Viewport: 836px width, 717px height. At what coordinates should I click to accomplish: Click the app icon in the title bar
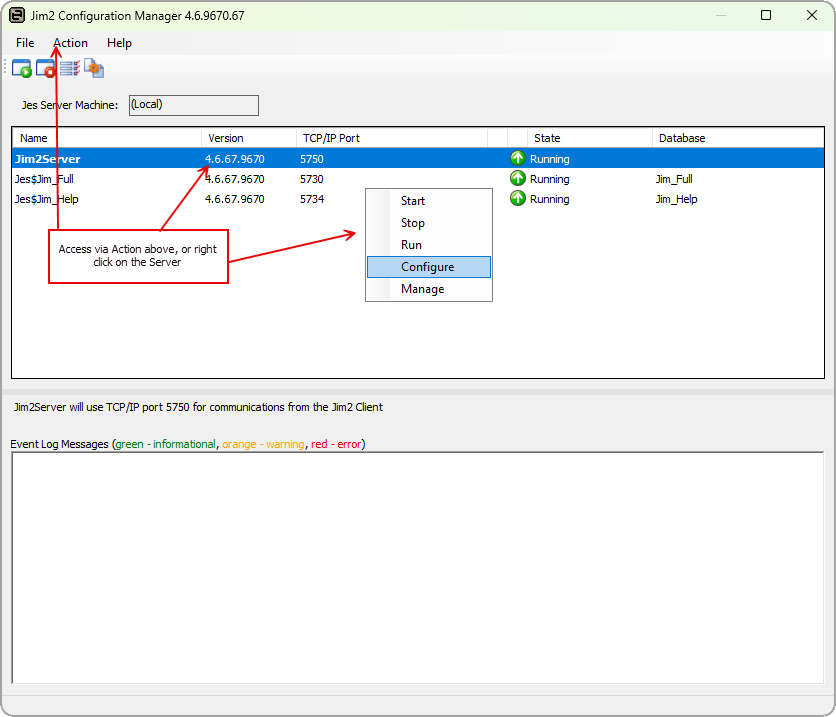coord(17,16)
